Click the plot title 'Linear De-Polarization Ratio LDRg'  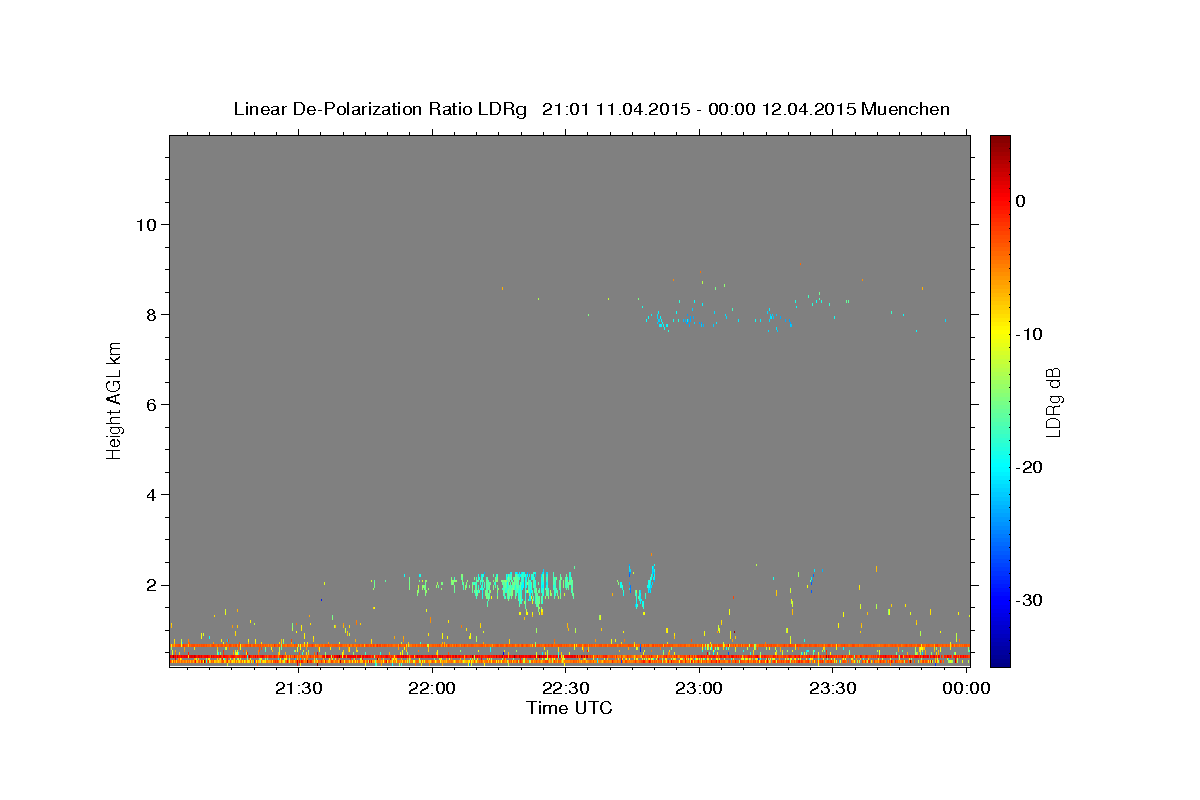pyautogui.click(x=380, y=109)
